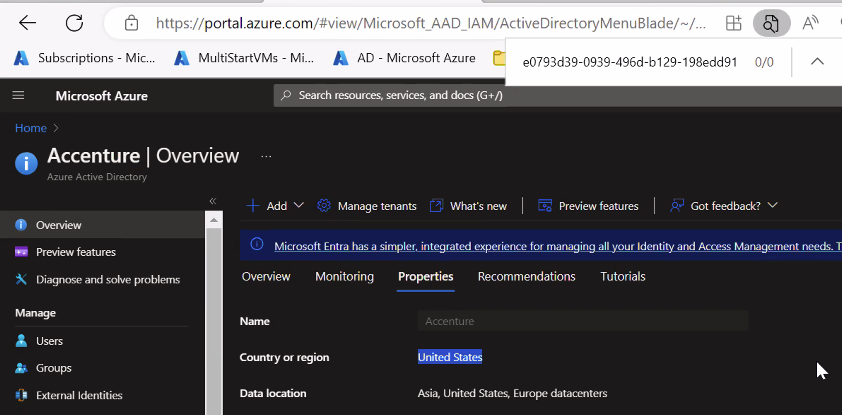Open the Azure portal hamburger menu

tap(18, 96)
